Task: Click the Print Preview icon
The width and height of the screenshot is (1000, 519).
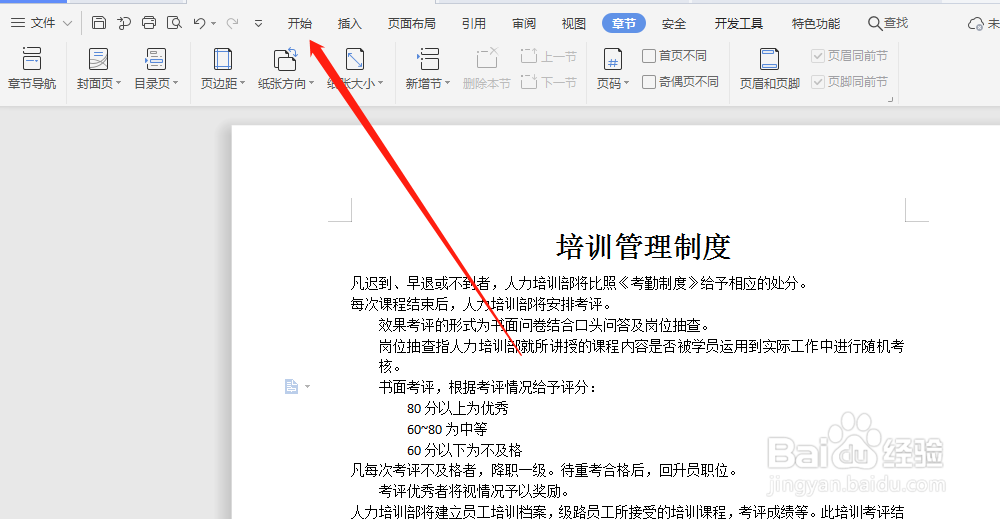Action: [x=174, y=23]
